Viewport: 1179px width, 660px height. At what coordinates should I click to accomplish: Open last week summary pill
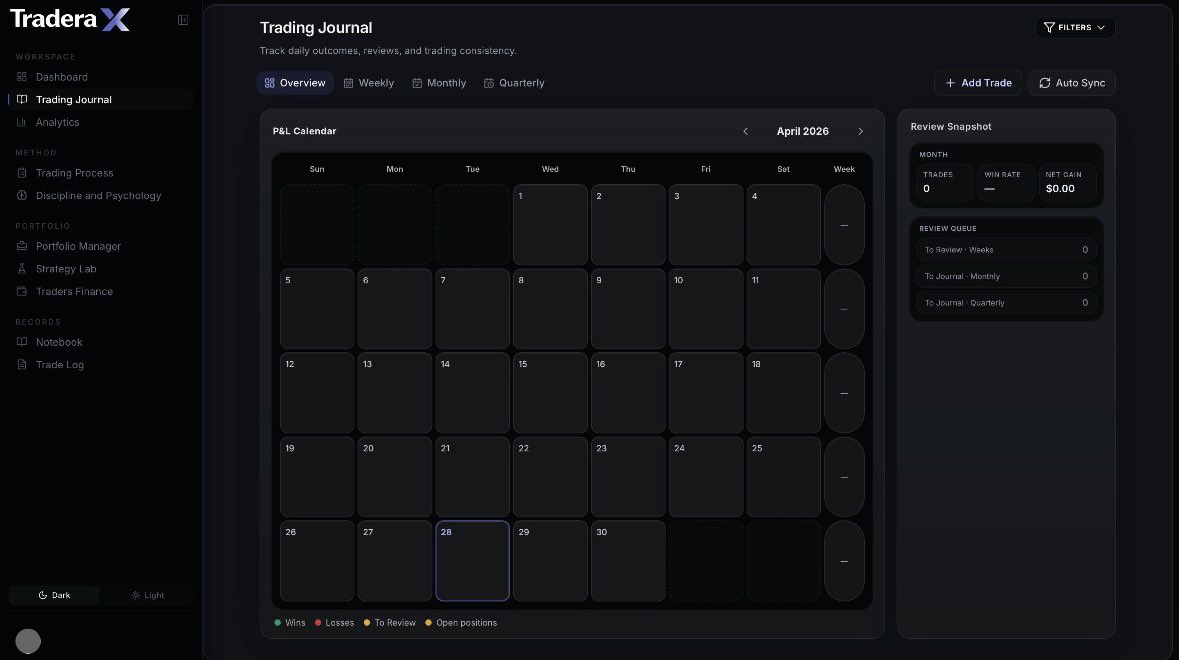coord(844,561)
